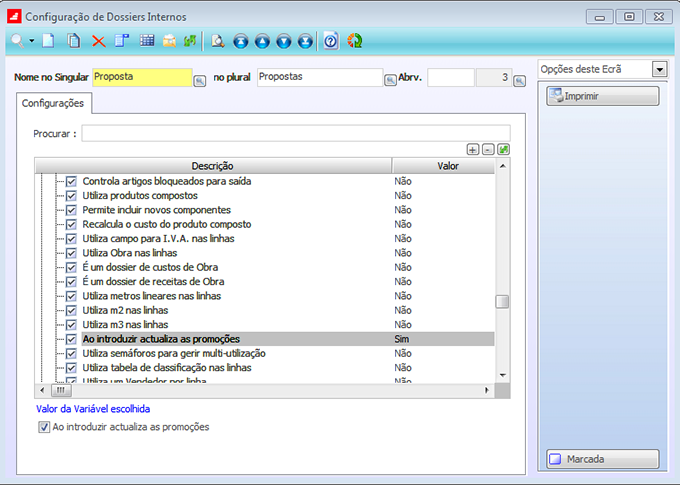Expand all tree nodes with the plus icon
This screenshot has height=485, width=680.
(x=473, y=150)
